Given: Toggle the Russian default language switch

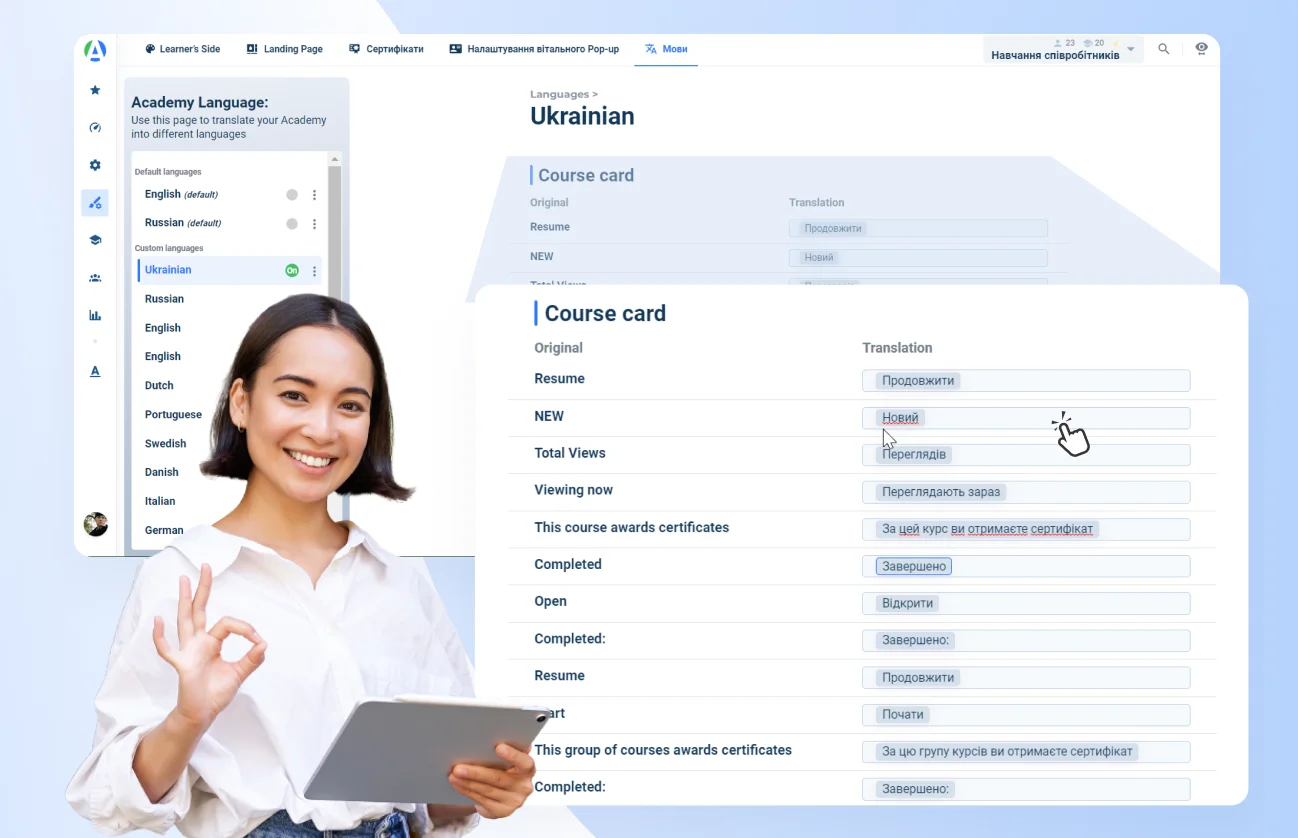Looking at the screenshot, I should coord(292,224).
